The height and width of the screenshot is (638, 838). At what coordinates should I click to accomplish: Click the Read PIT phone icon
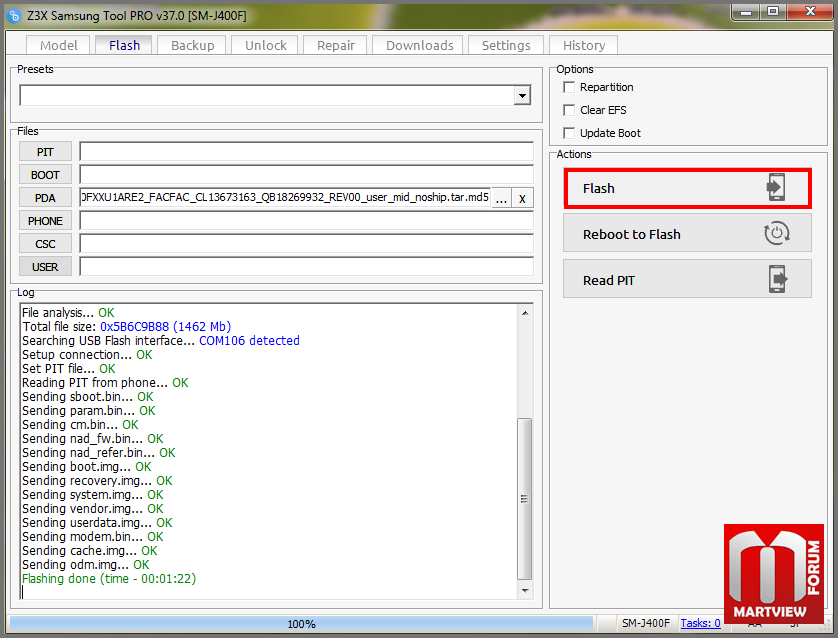[x=778, y=279]
